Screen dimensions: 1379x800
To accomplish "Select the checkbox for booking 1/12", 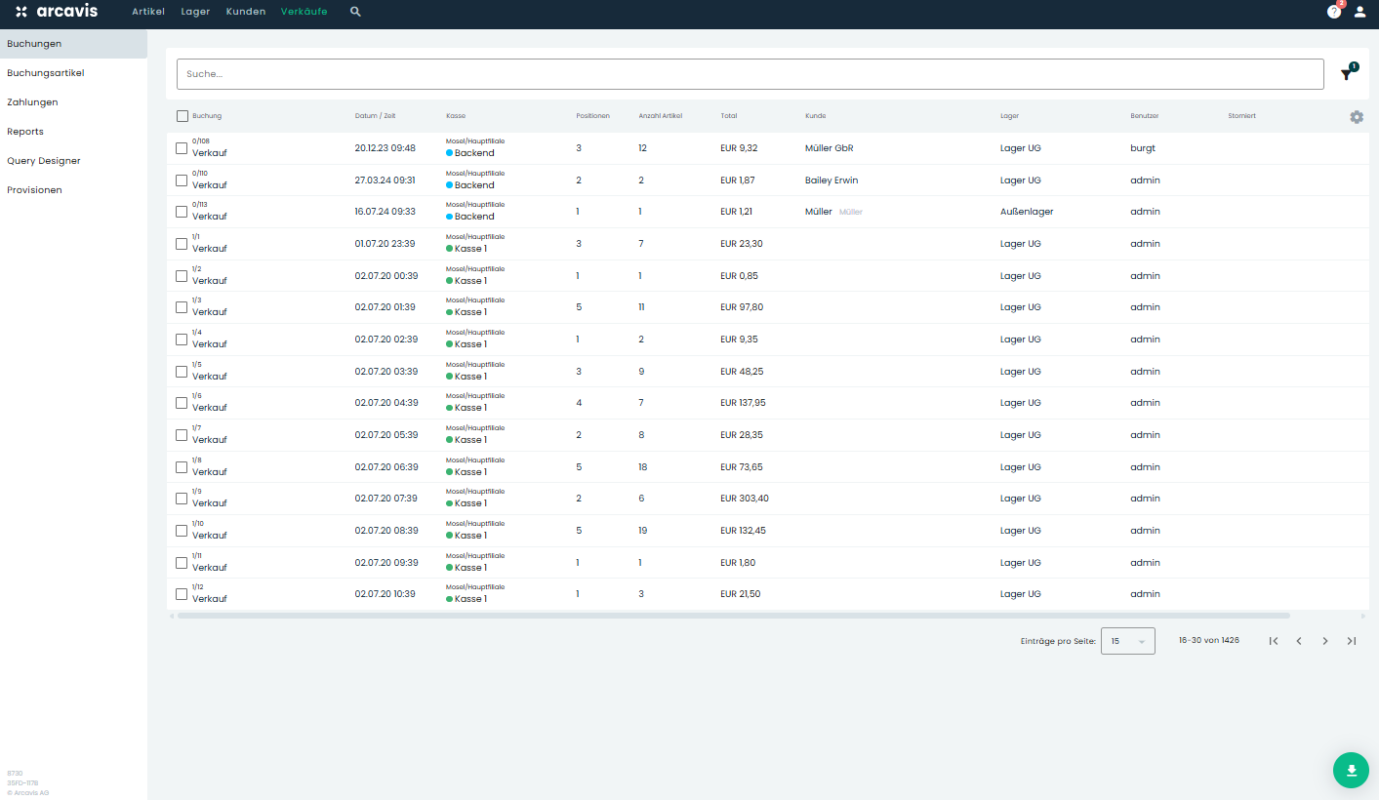I will tap(182, 594).
